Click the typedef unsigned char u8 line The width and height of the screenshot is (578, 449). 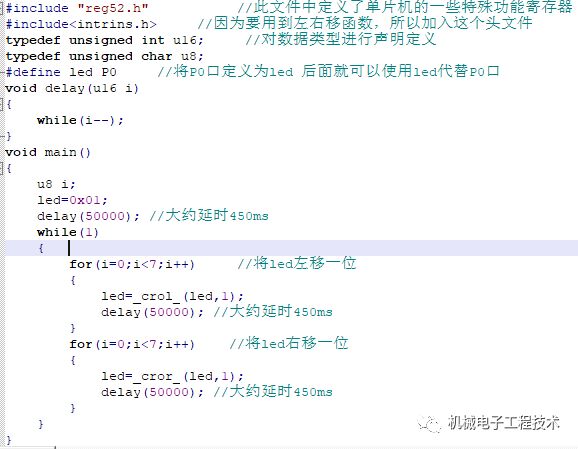click(x=104, y=56)
